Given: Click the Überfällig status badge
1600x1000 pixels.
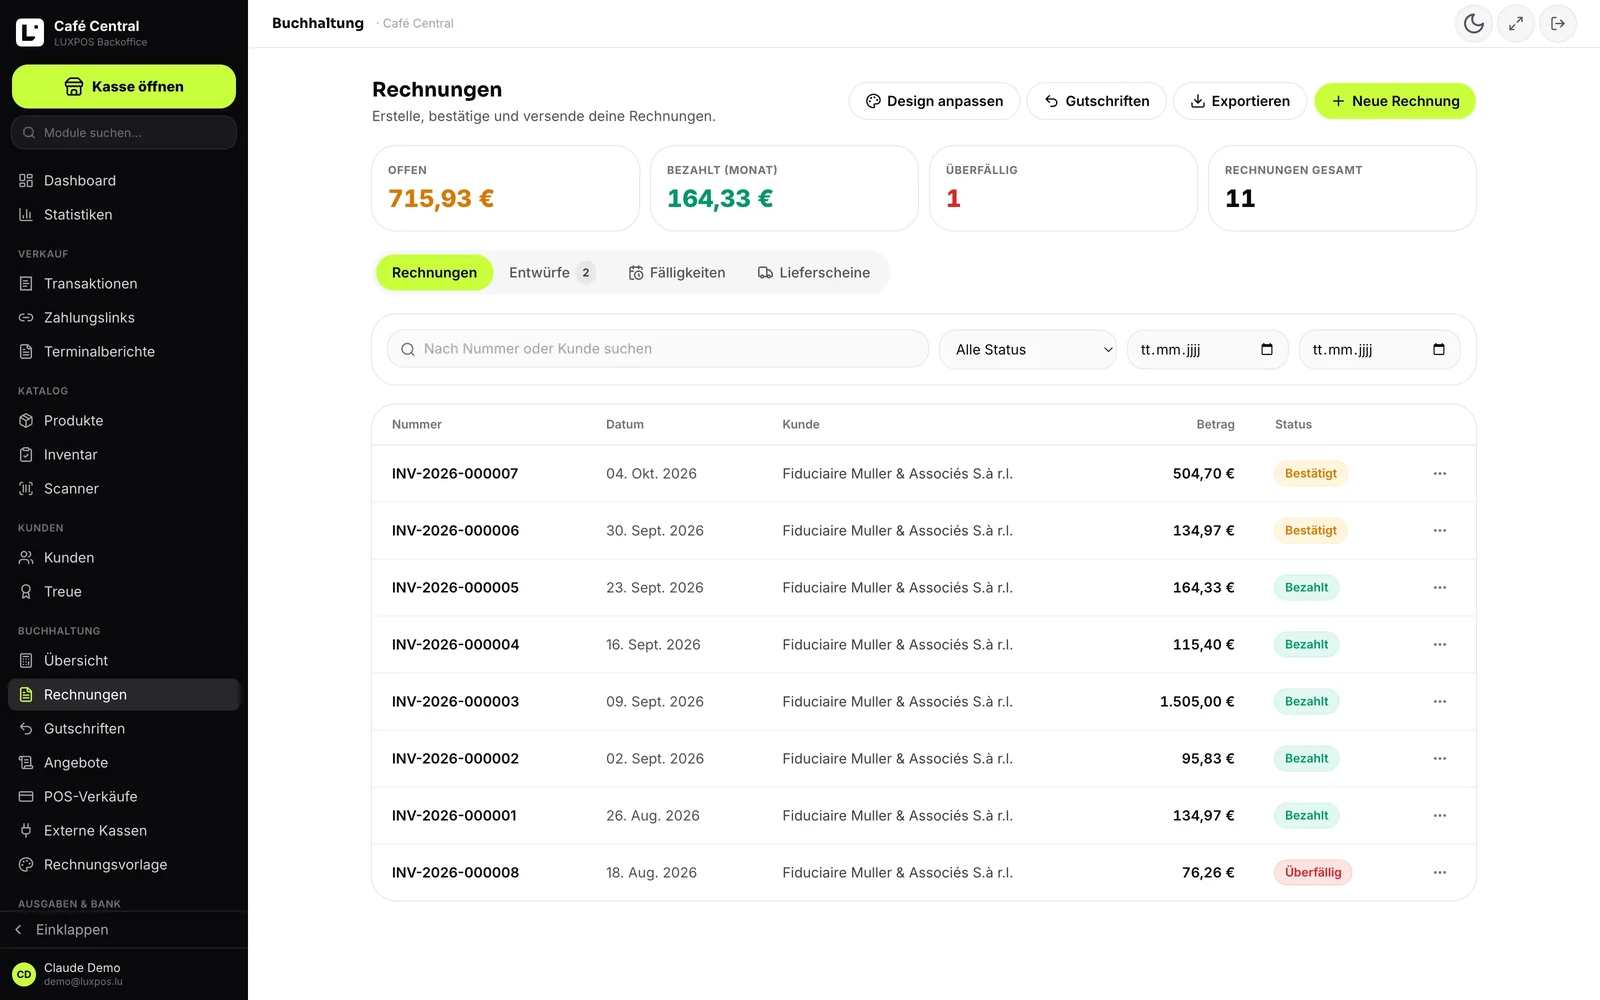Looking at the screenshot, I should tap(1313, 873).
